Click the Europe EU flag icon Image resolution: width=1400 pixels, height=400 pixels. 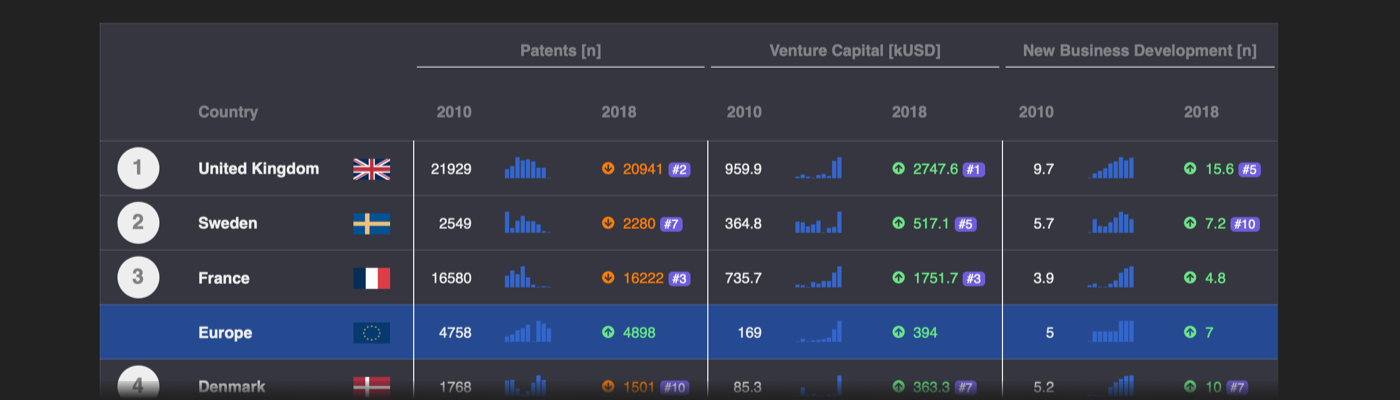[x=371, y=333]
